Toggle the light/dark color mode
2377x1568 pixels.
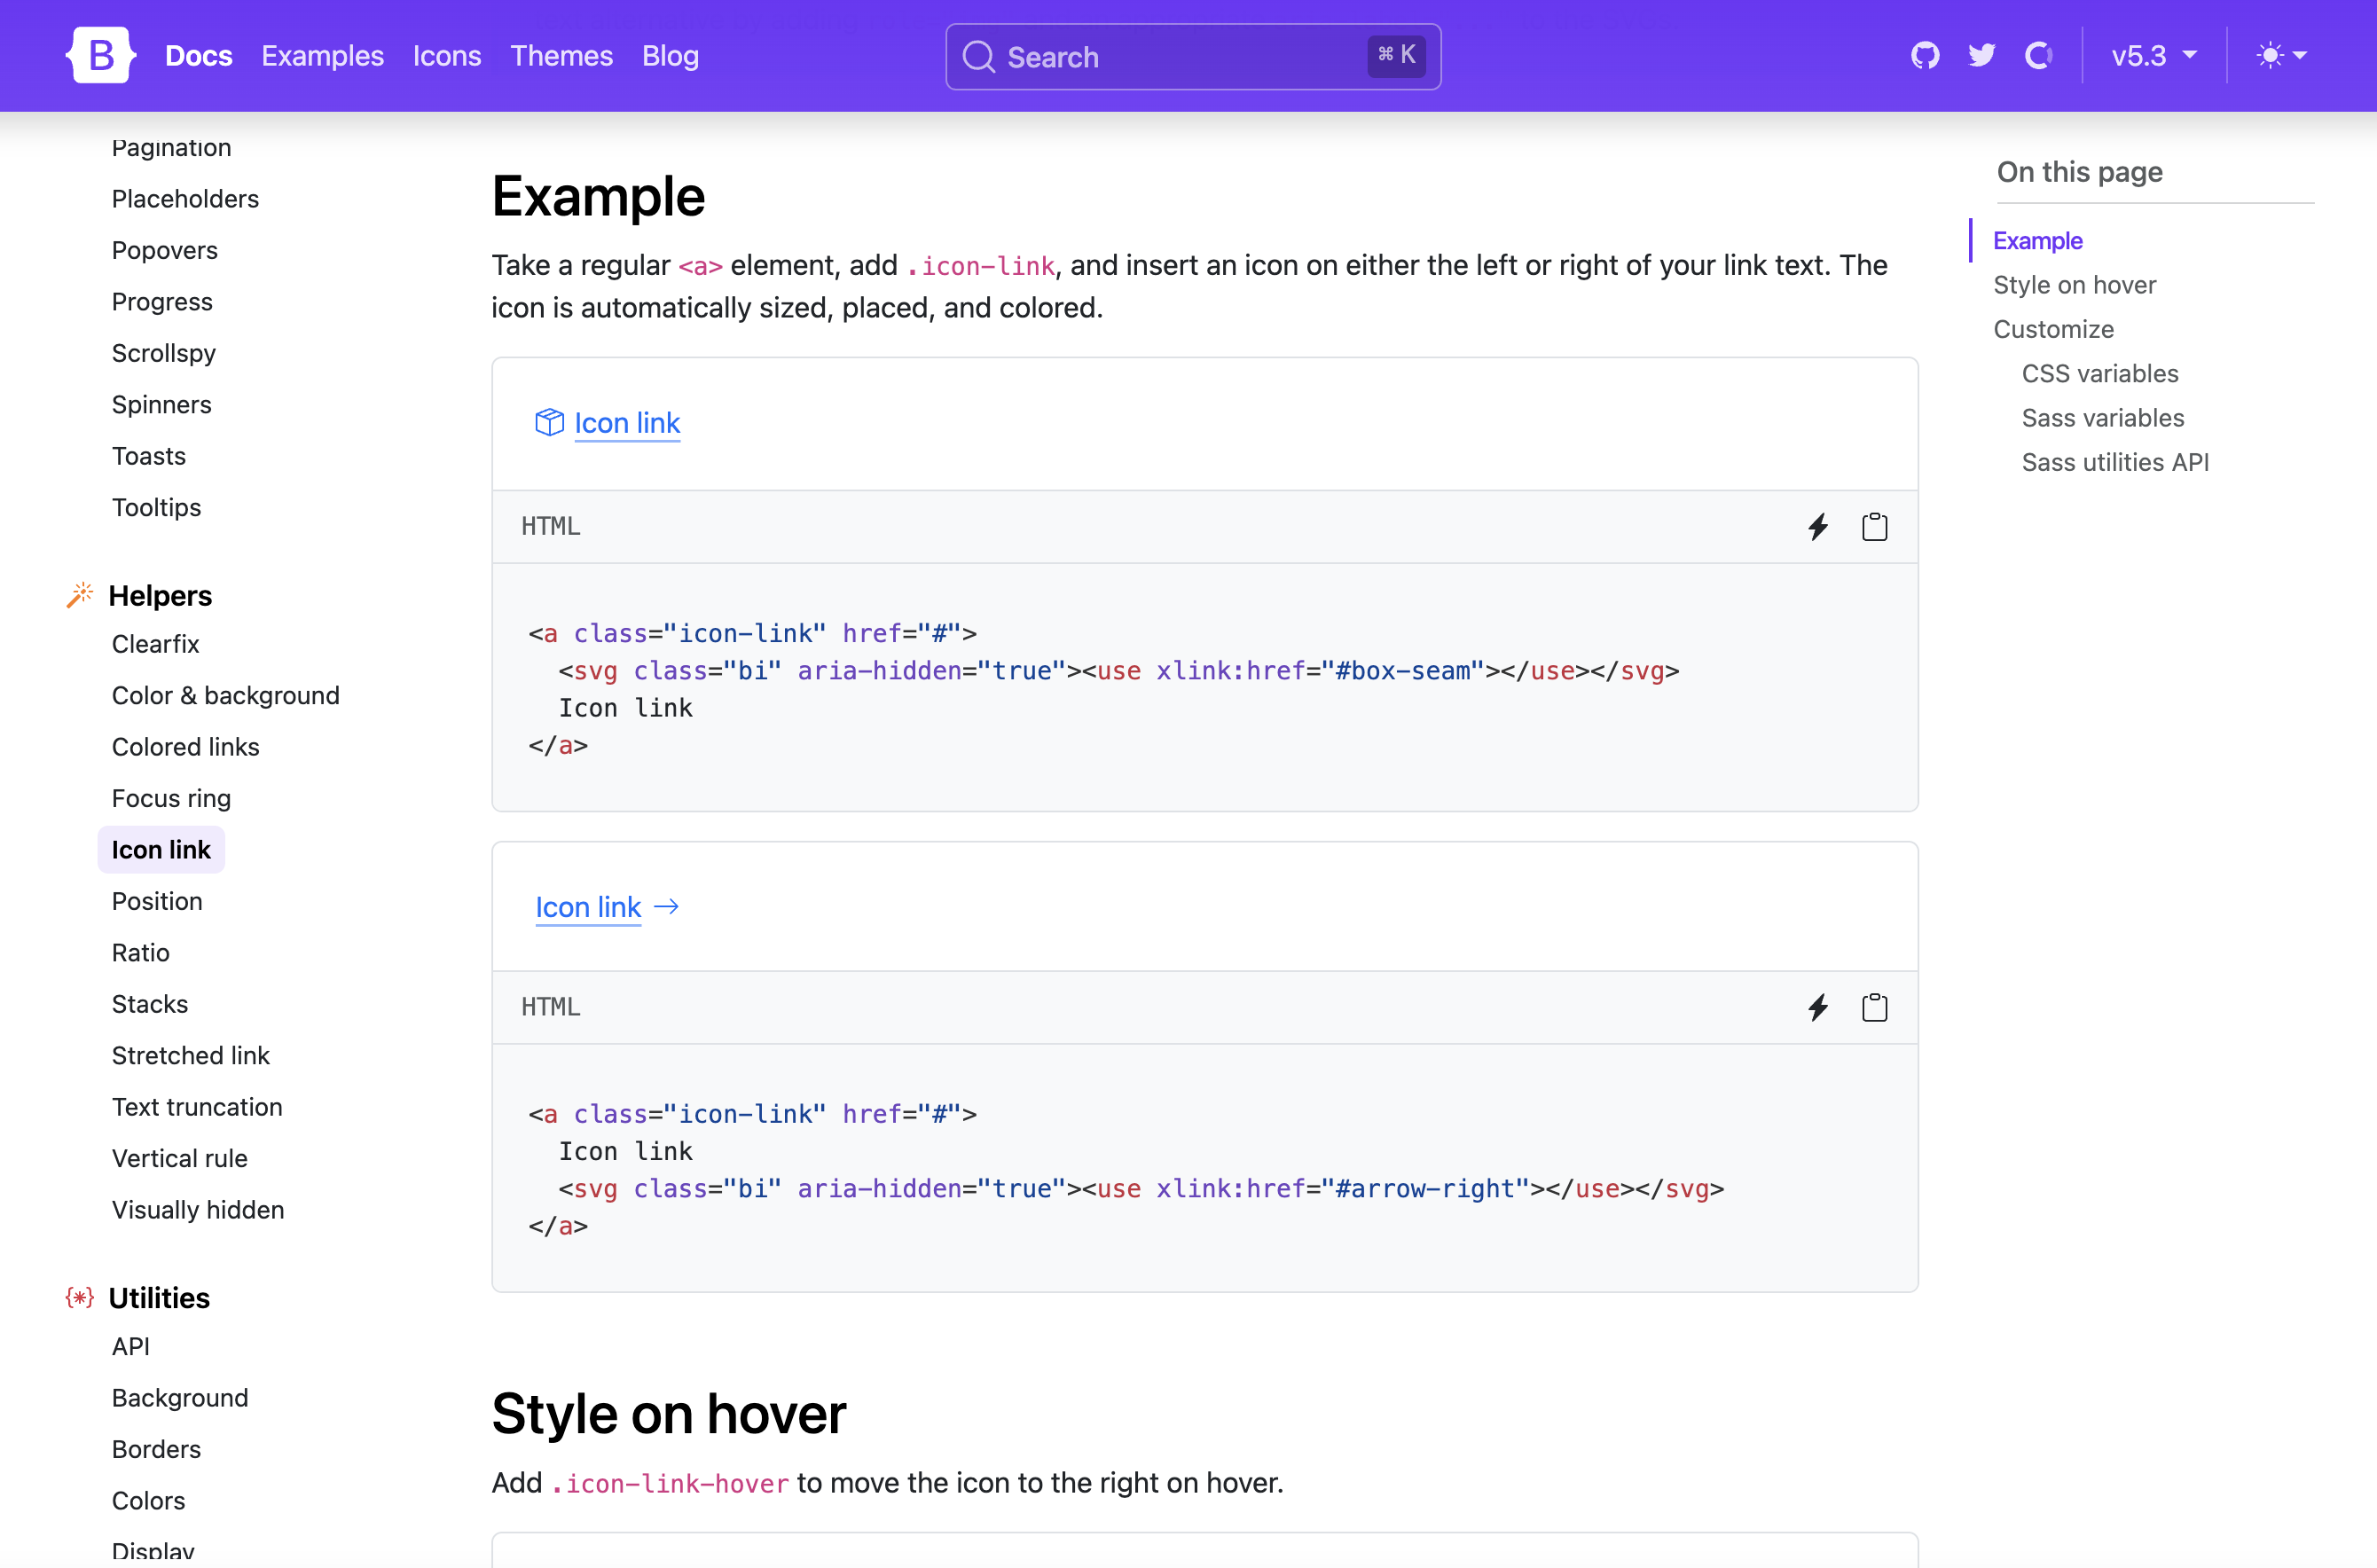tap(2271, 55)
